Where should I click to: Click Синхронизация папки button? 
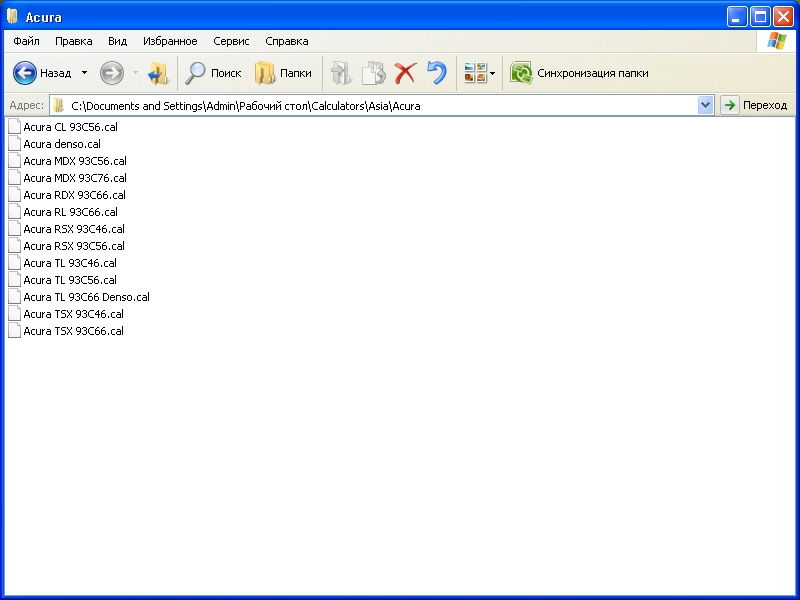tap(580, 73)
